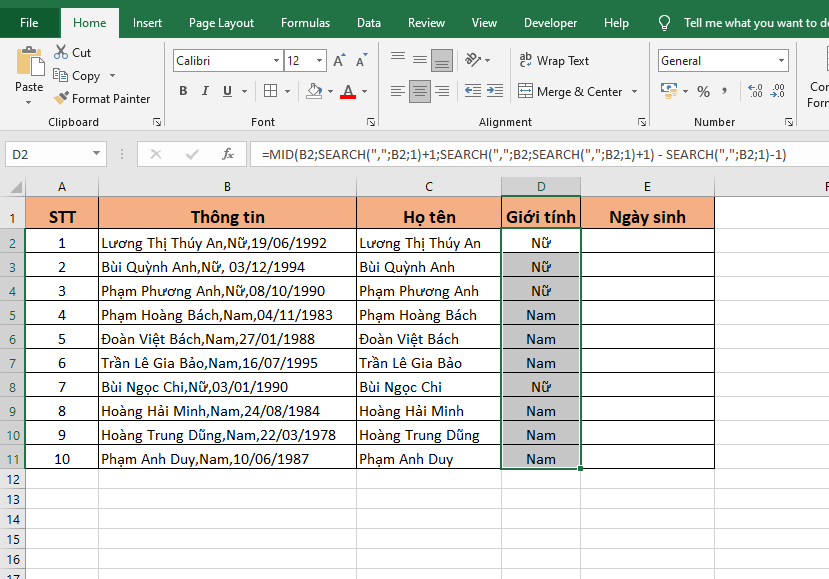Viewport: 829px width, 579px height.
Task: Open the Calibri font name dropdown
Action: (x=275, y=61)
